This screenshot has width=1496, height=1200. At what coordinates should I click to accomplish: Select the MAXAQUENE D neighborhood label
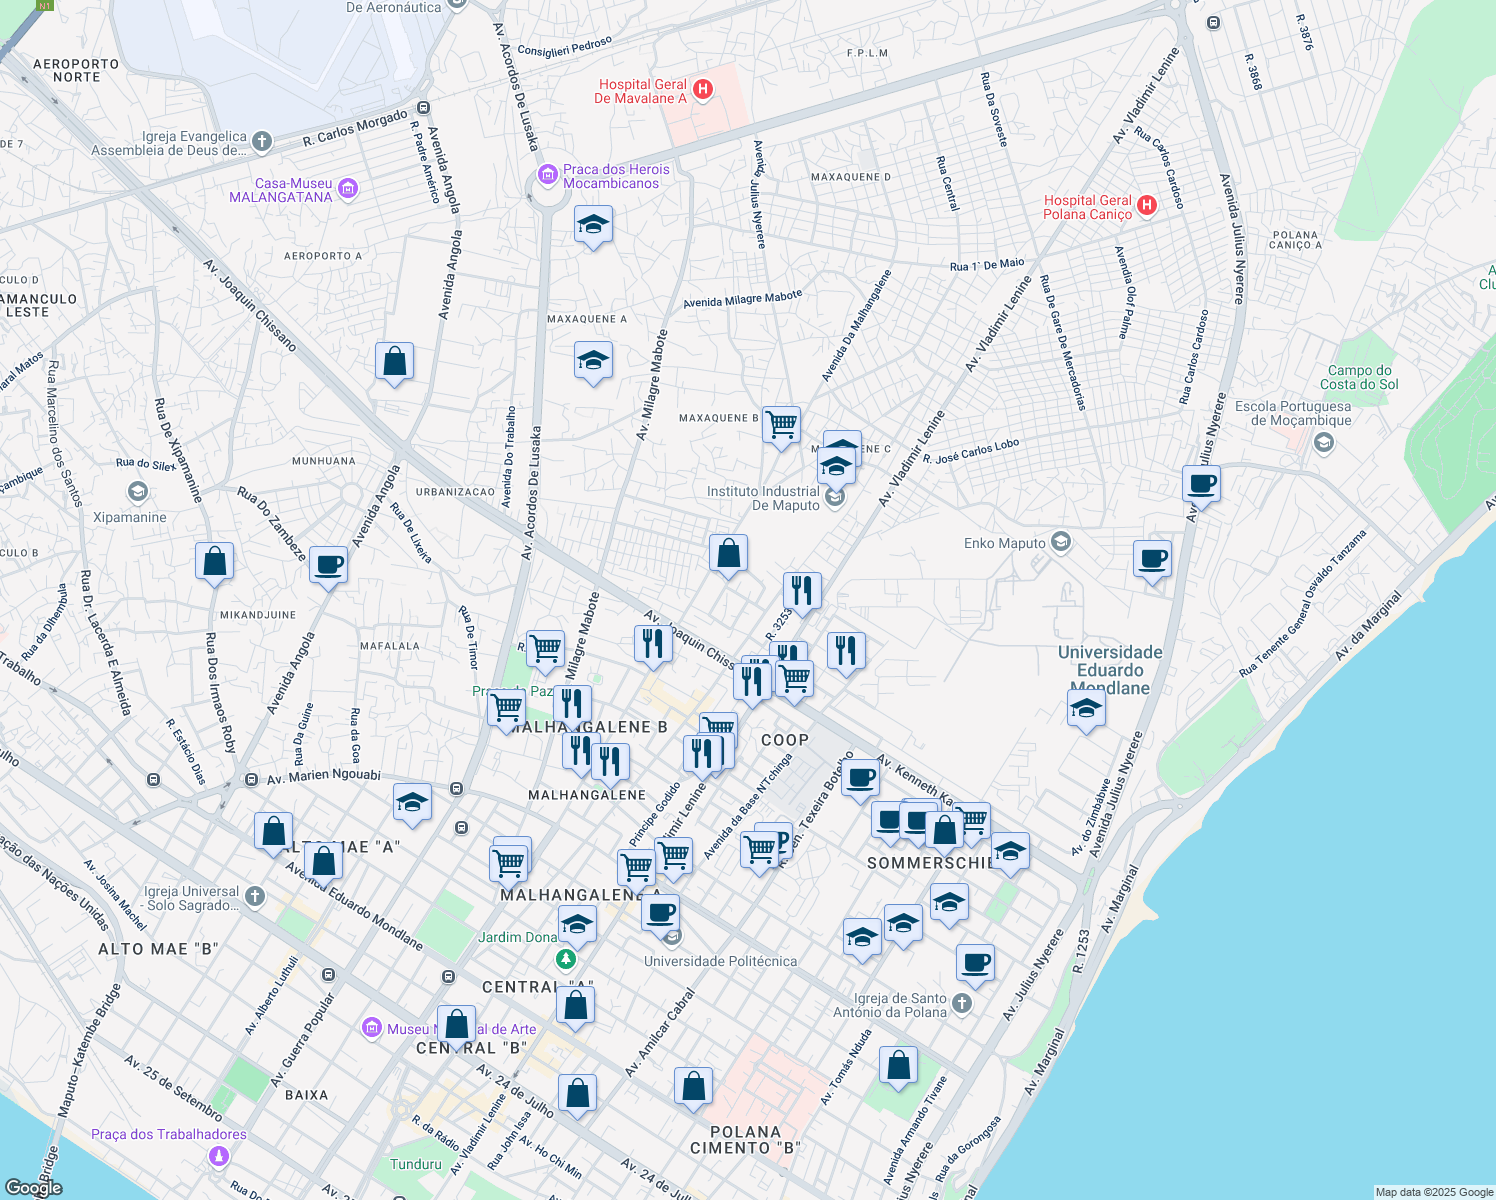coord(851,177)
